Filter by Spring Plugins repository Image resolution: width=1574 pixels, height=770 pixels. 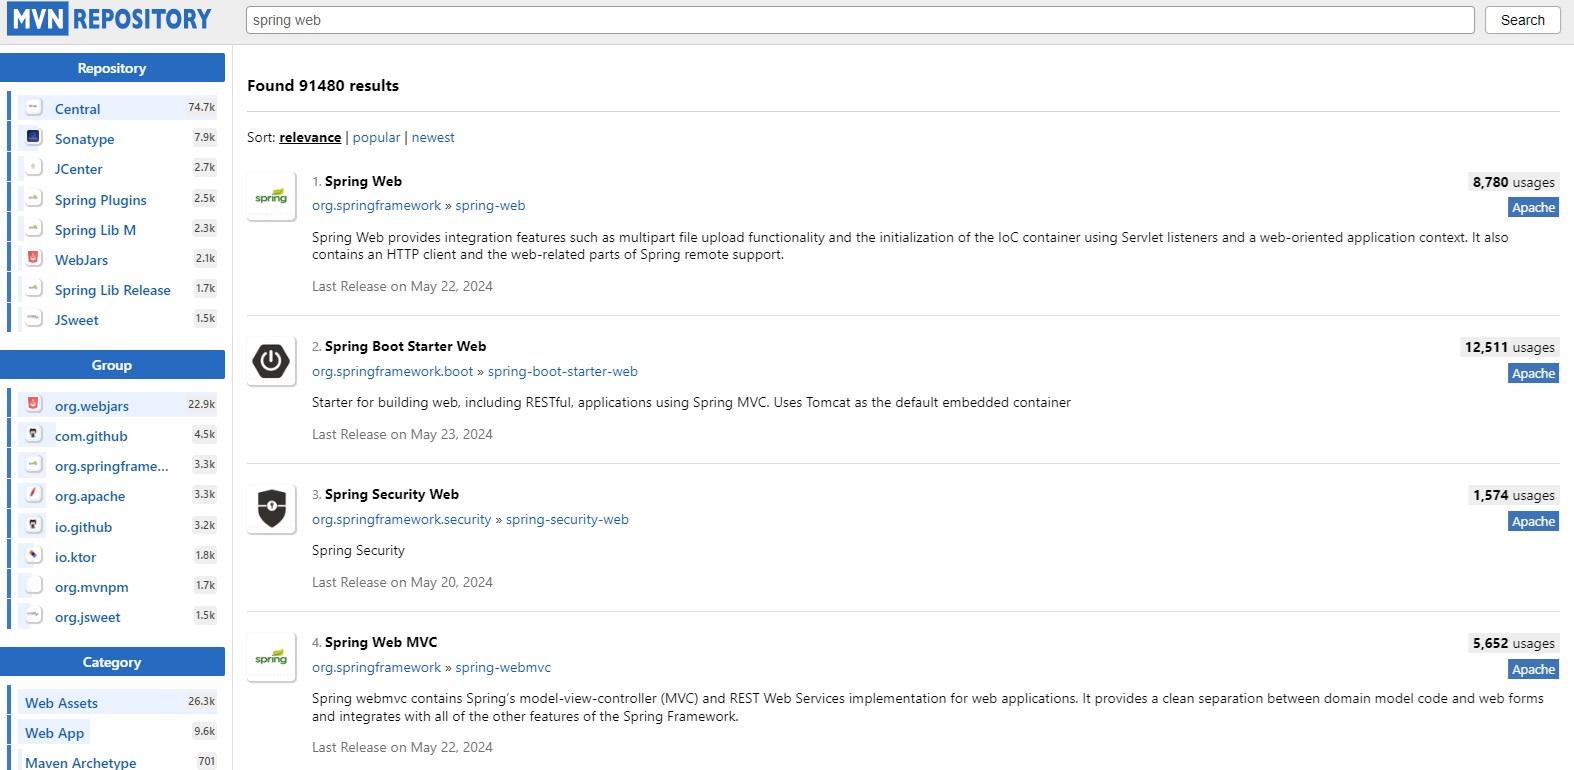point(100,200)
